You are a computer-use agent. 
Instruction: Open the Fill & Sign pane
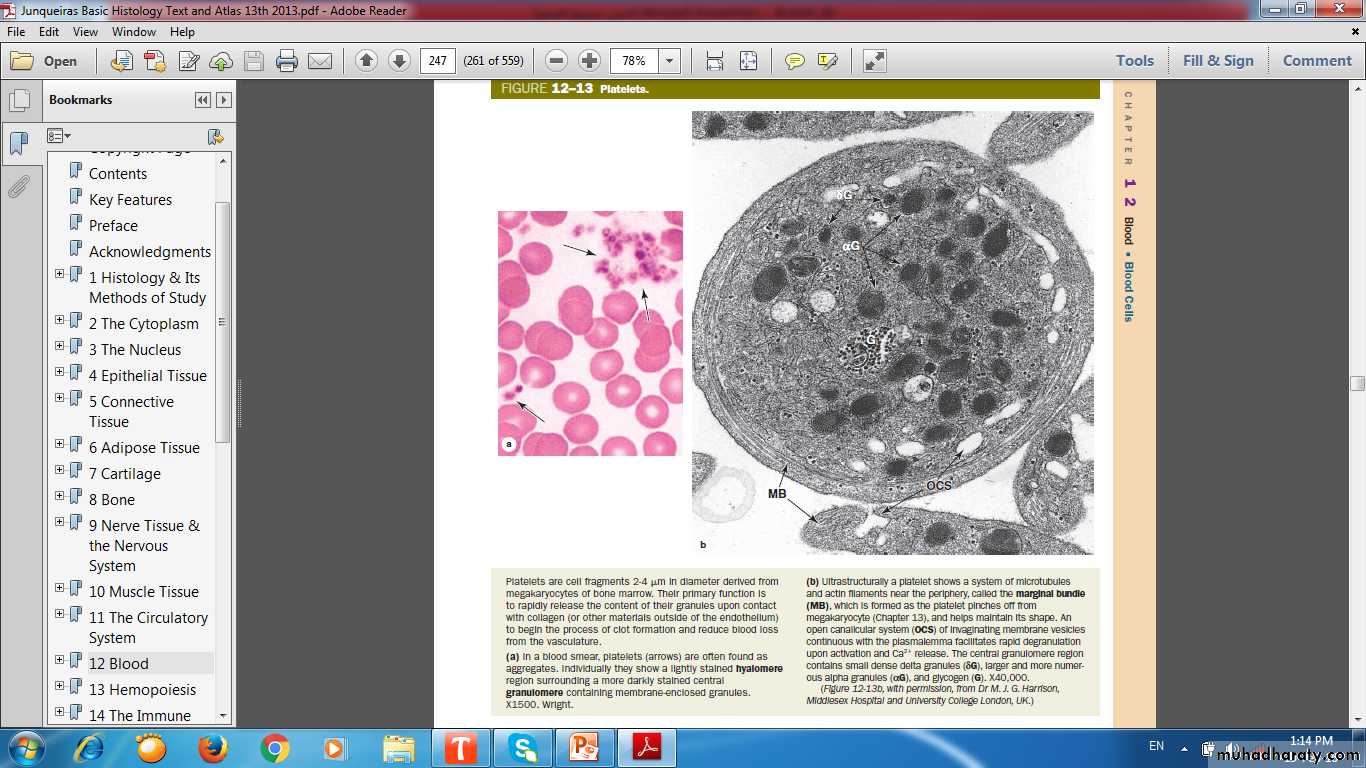pyautogui.click(x=1217, y=61)
